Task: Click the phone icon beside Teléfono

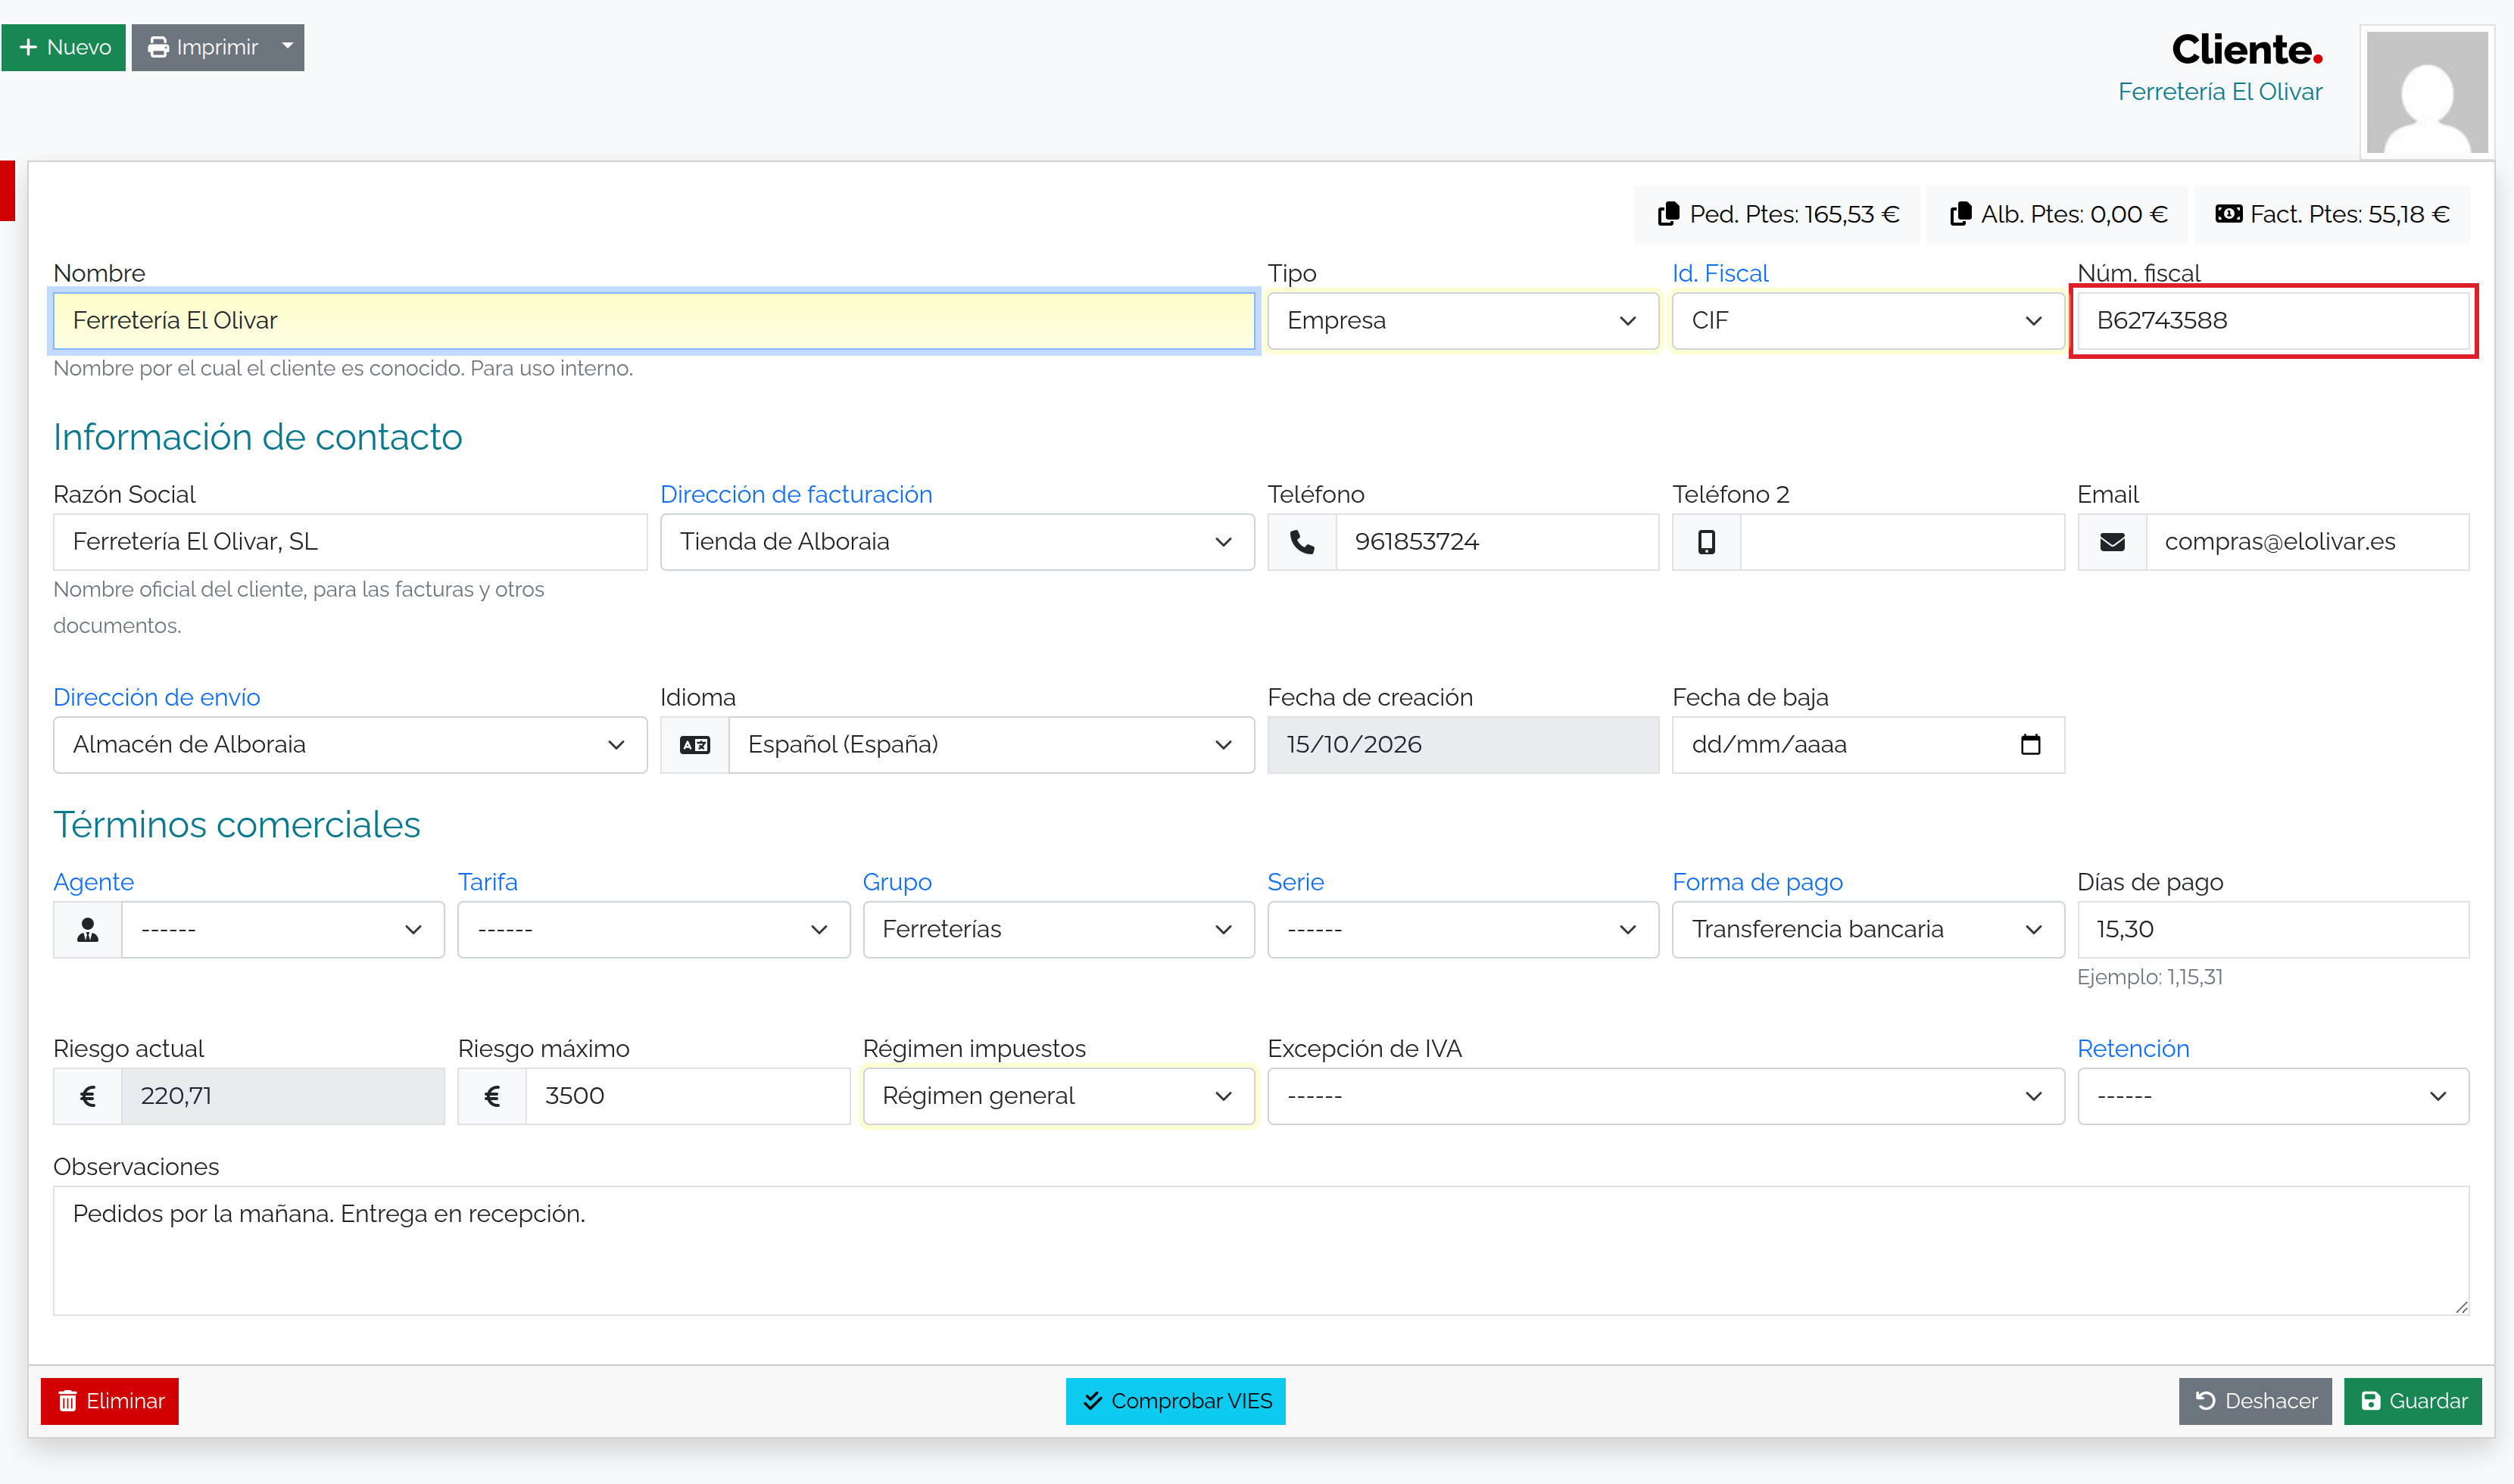Action: tap(1302, 542)
